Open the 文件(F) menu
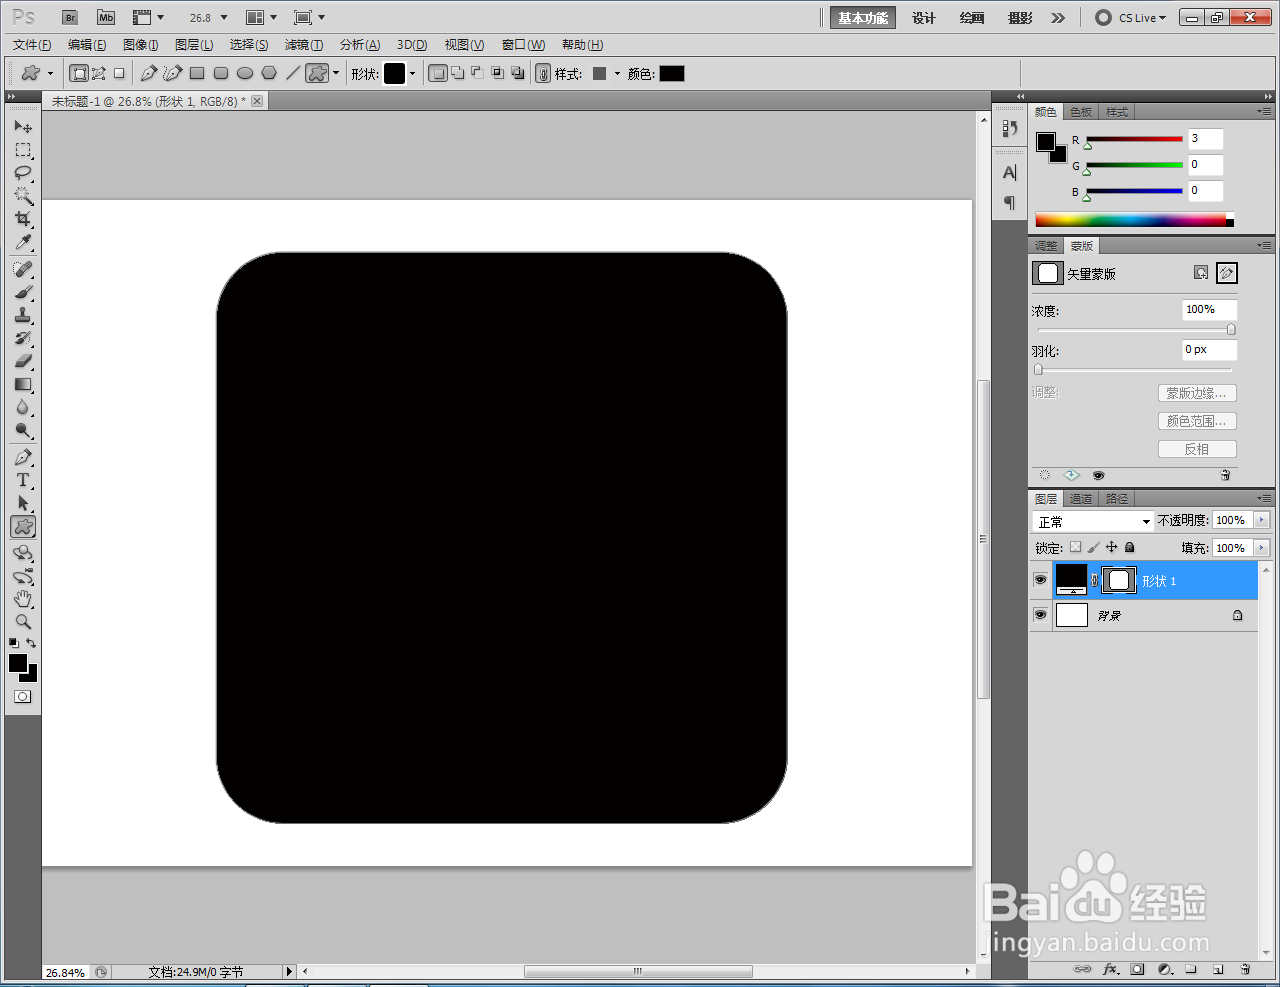This screenshot has width=1280, height=987. point(32,45)
